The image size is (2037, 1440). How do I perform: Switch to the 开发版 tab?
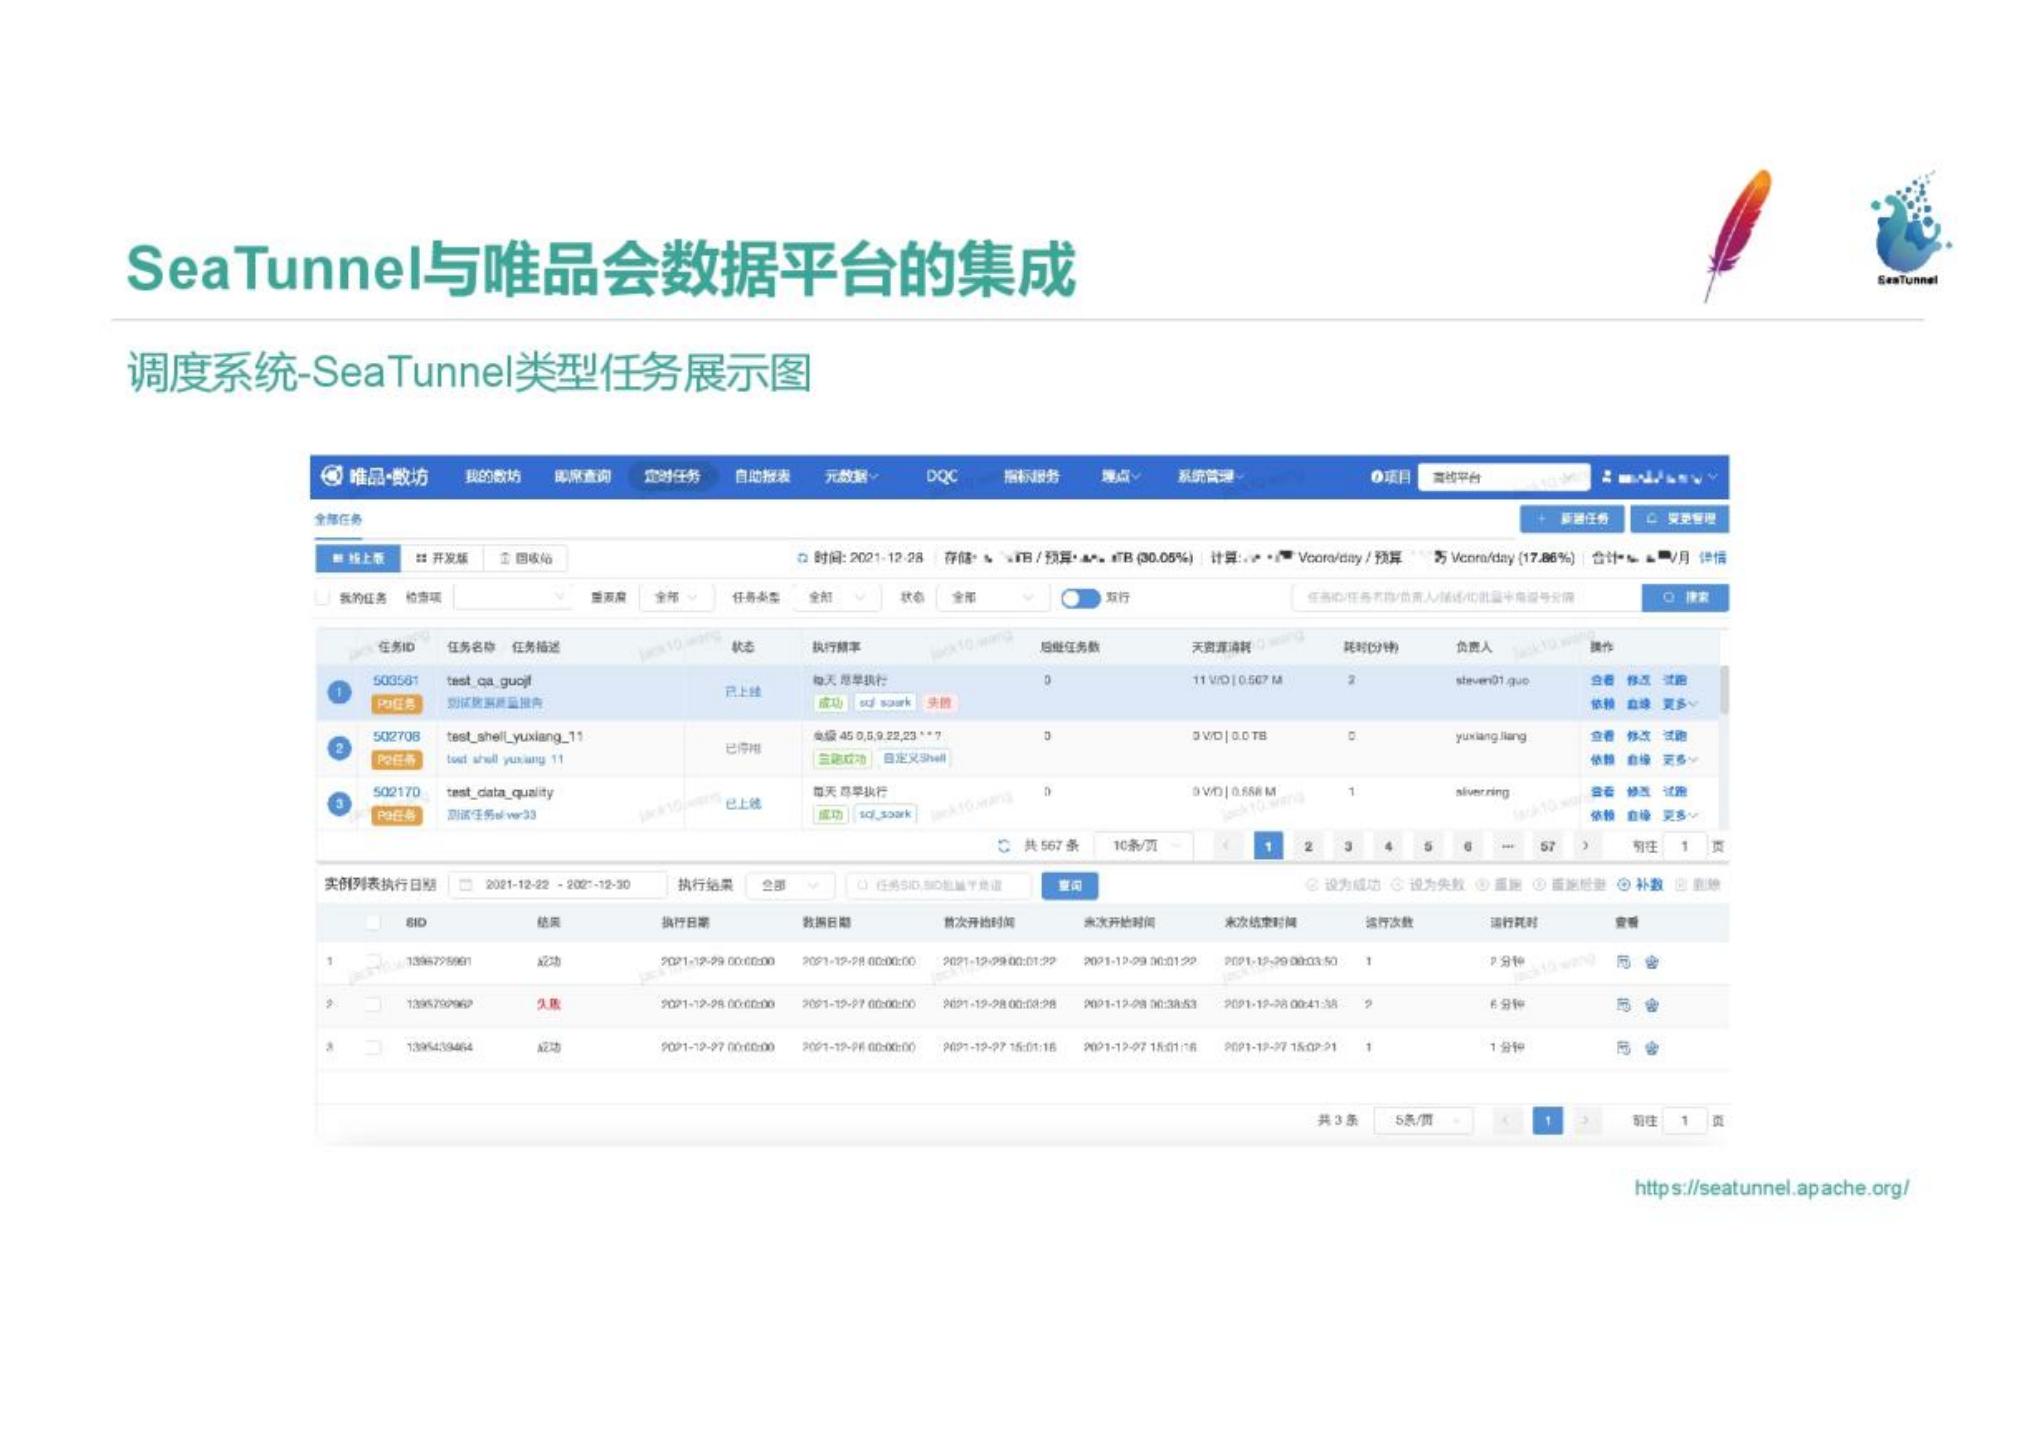click(442, 558)
